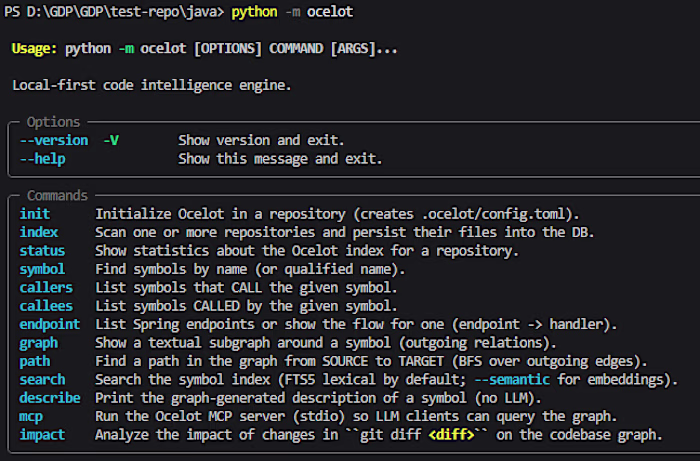
Task: Click the 'index' command name
Action: point(38,232)
